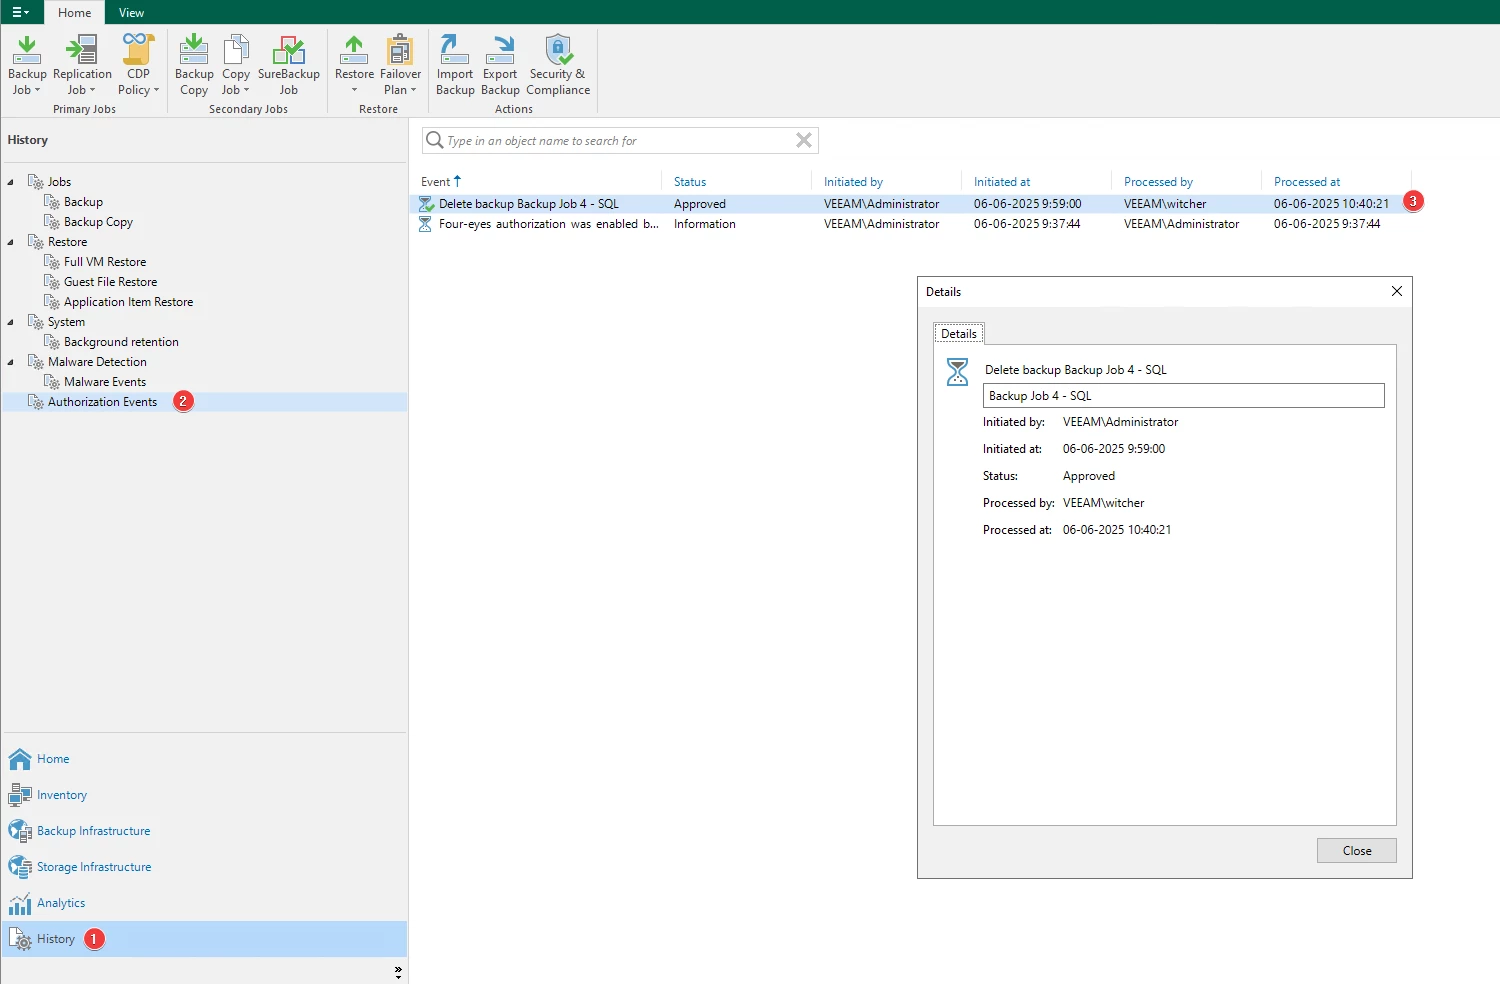Image resolution: width=1500 pixels, height=984 pixels.
Task: Collapse the Malware Detection tree node
Action: click(11, 362)
